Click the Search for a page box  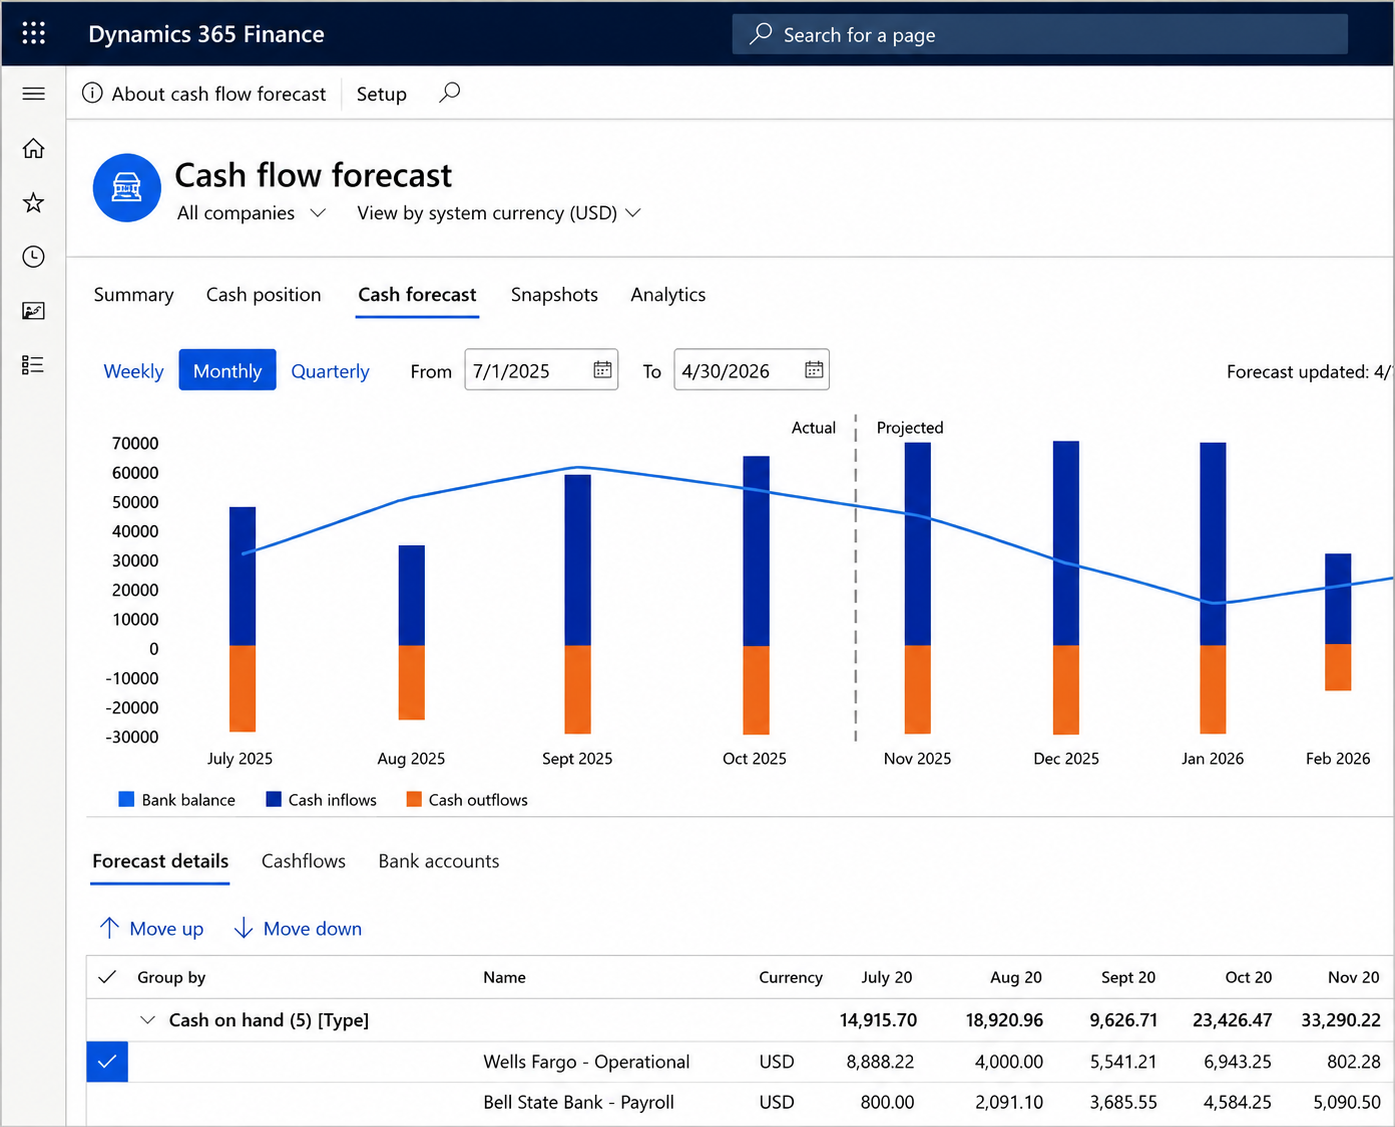[x=1040, y=34]
